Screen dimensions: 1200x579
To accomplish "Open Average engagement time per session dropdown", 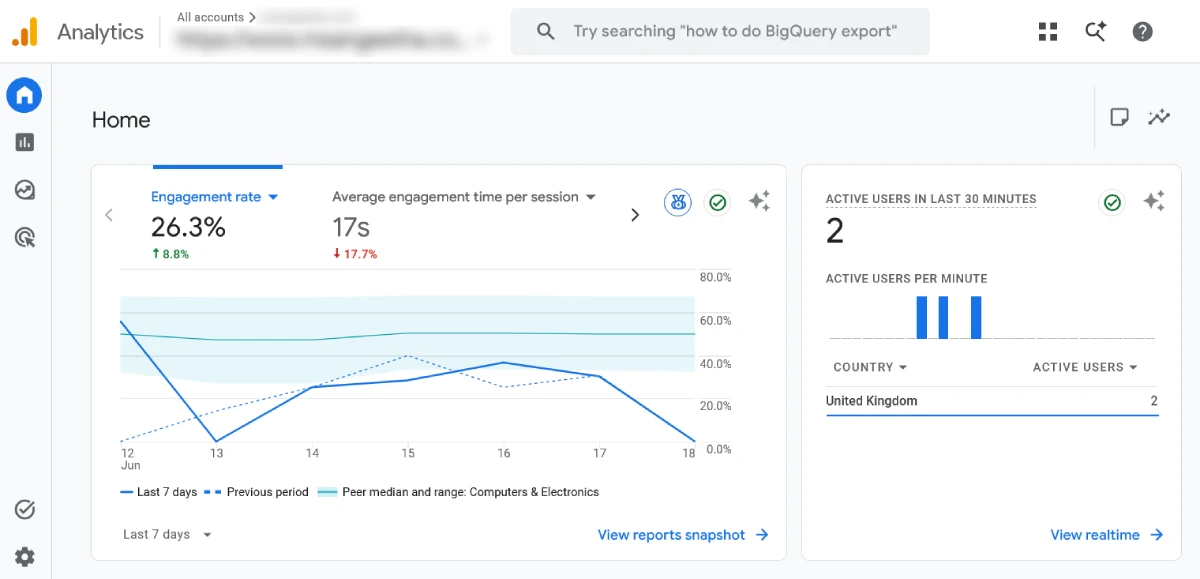I will click(x=464, y=197).
